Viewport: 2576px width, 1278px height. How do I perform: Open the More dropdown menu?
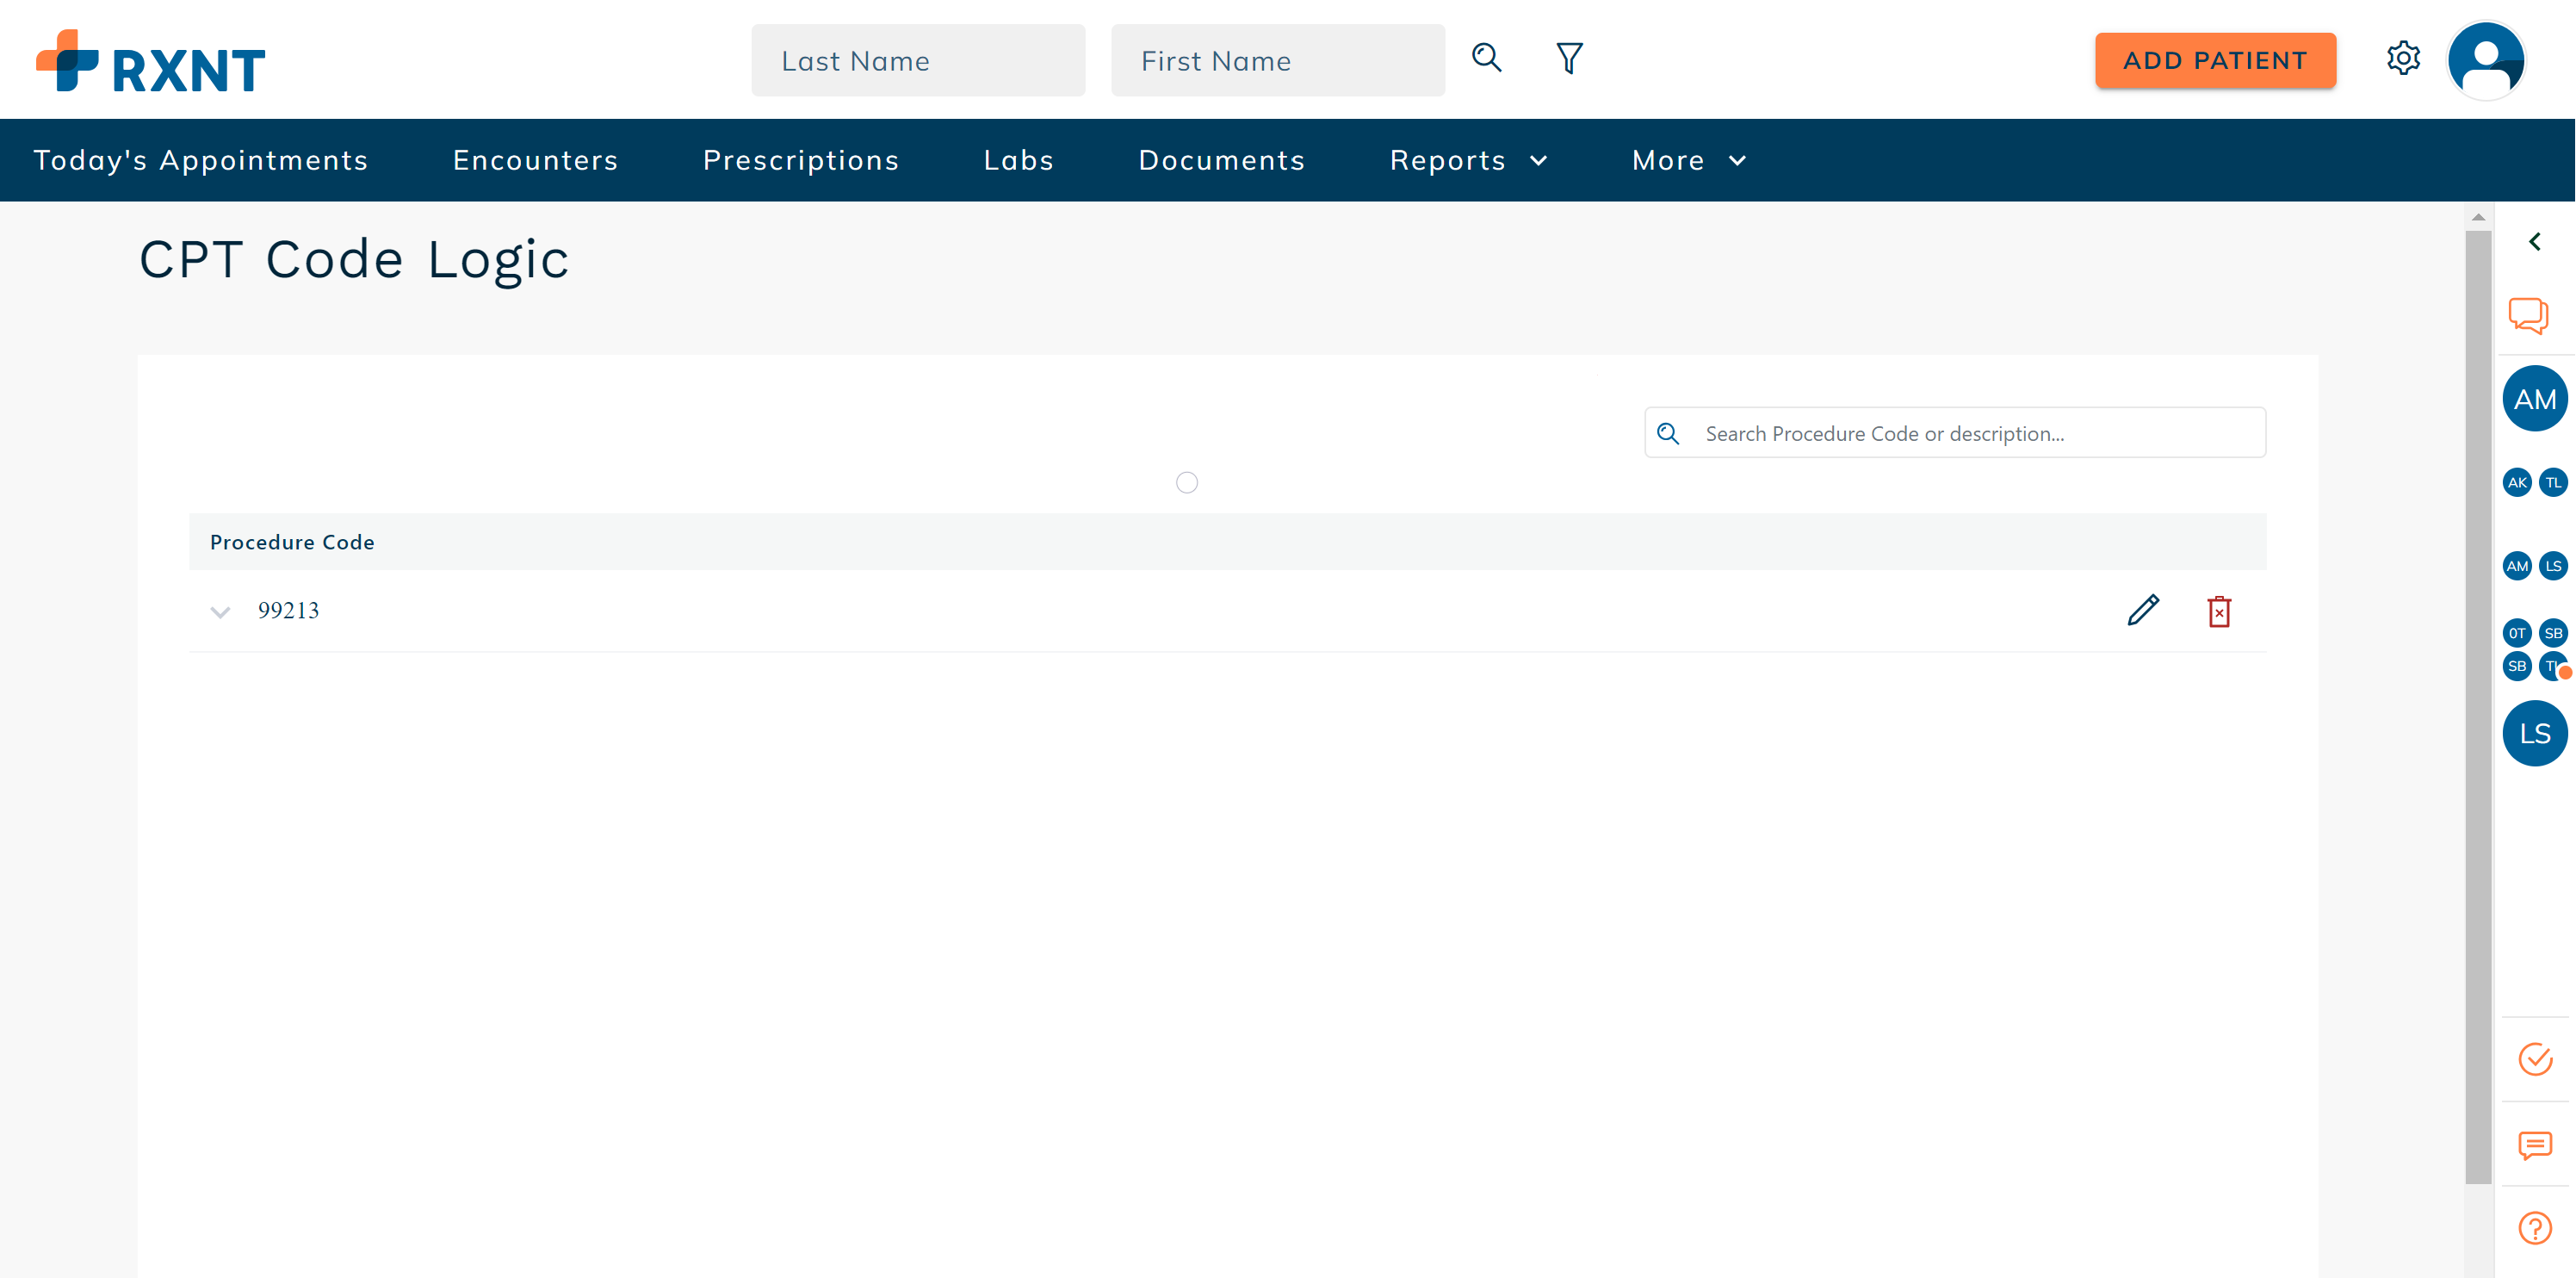pyautogui.click(x=1688, y=160)
